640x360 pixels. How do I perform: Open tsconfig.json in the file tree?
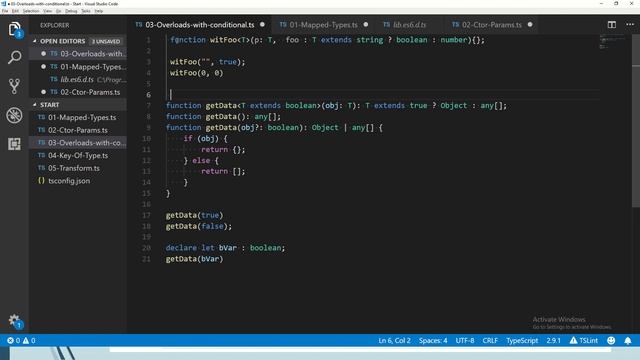78,180
